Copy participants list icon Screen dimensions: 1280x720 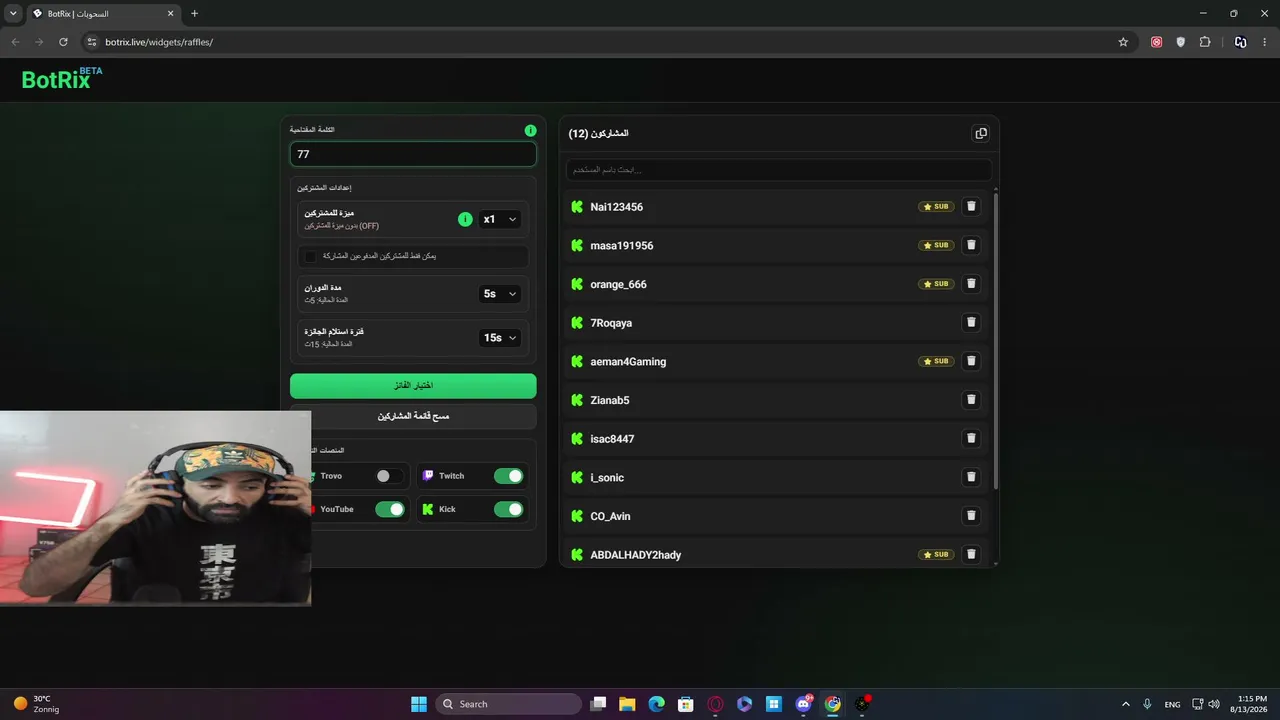tap(981, 133)
